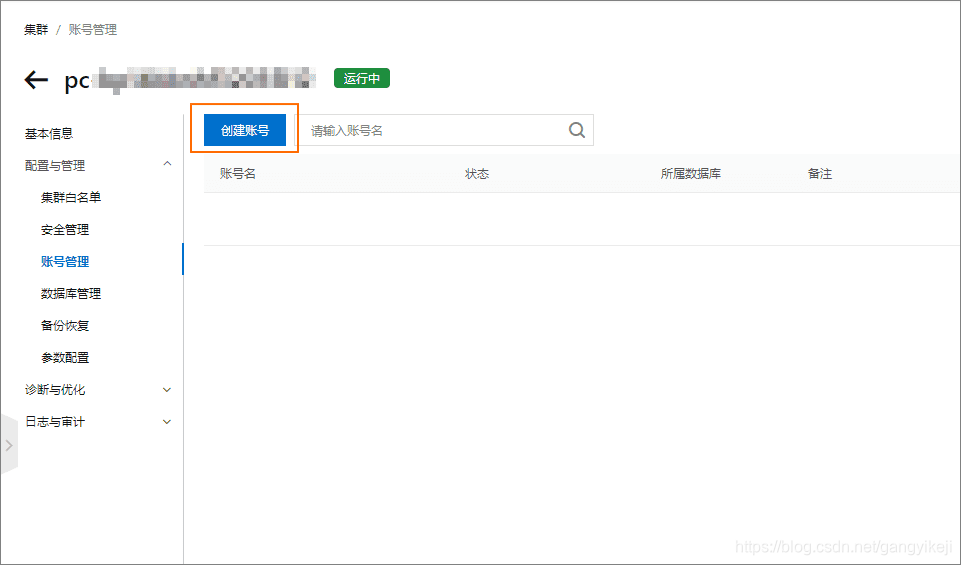The width and height of the screenshot is (961, 565).
Task: Open 基本信息 in the sidebar
Action: (x=48, y=134)
